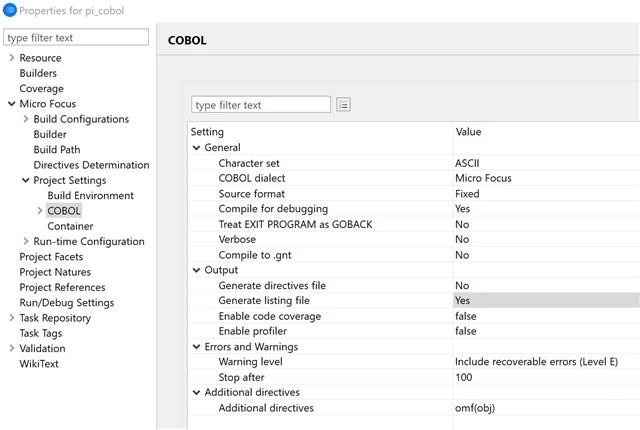Collapse the Errors and Warnings group
Image resolution: width=640 pixels, height=430 pixels.
tap(196, 347)
